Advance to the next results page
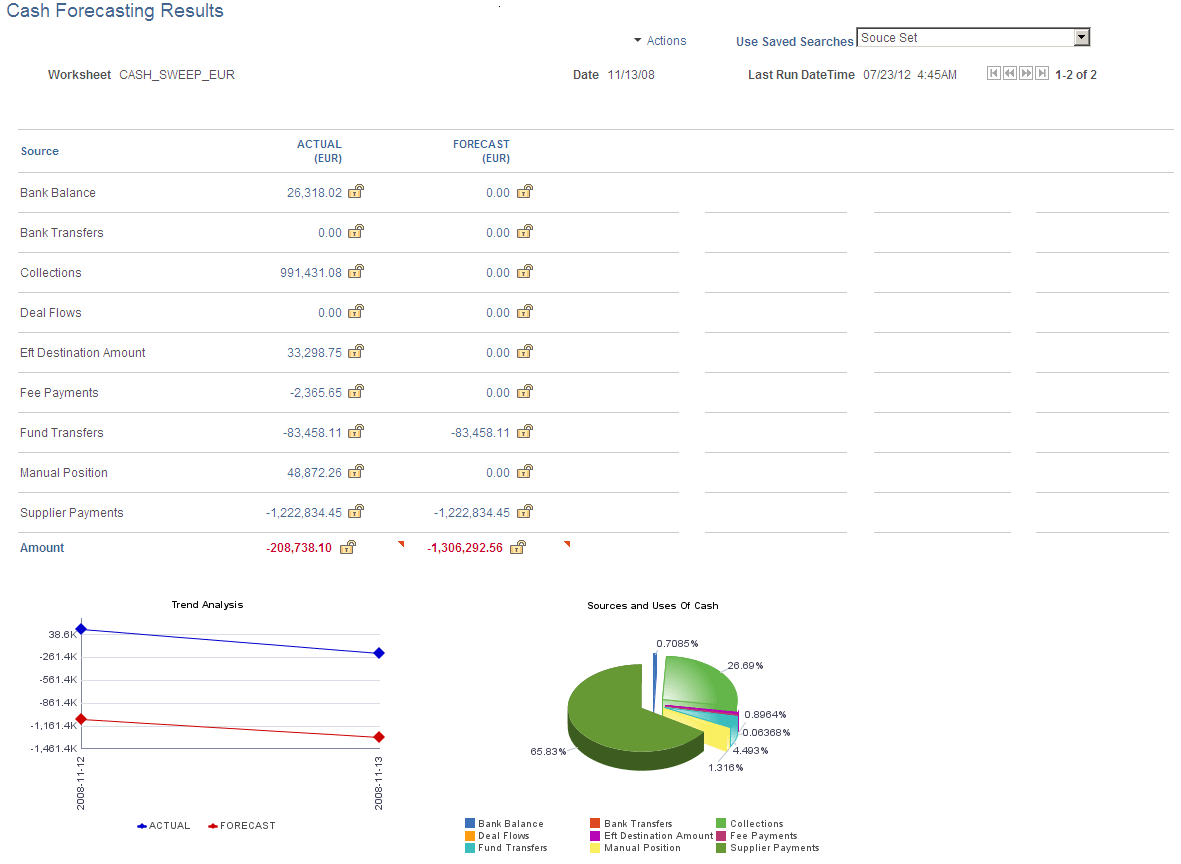Image resolution: width=1181 pixels, height=864 pixels. pos(1025,72)
